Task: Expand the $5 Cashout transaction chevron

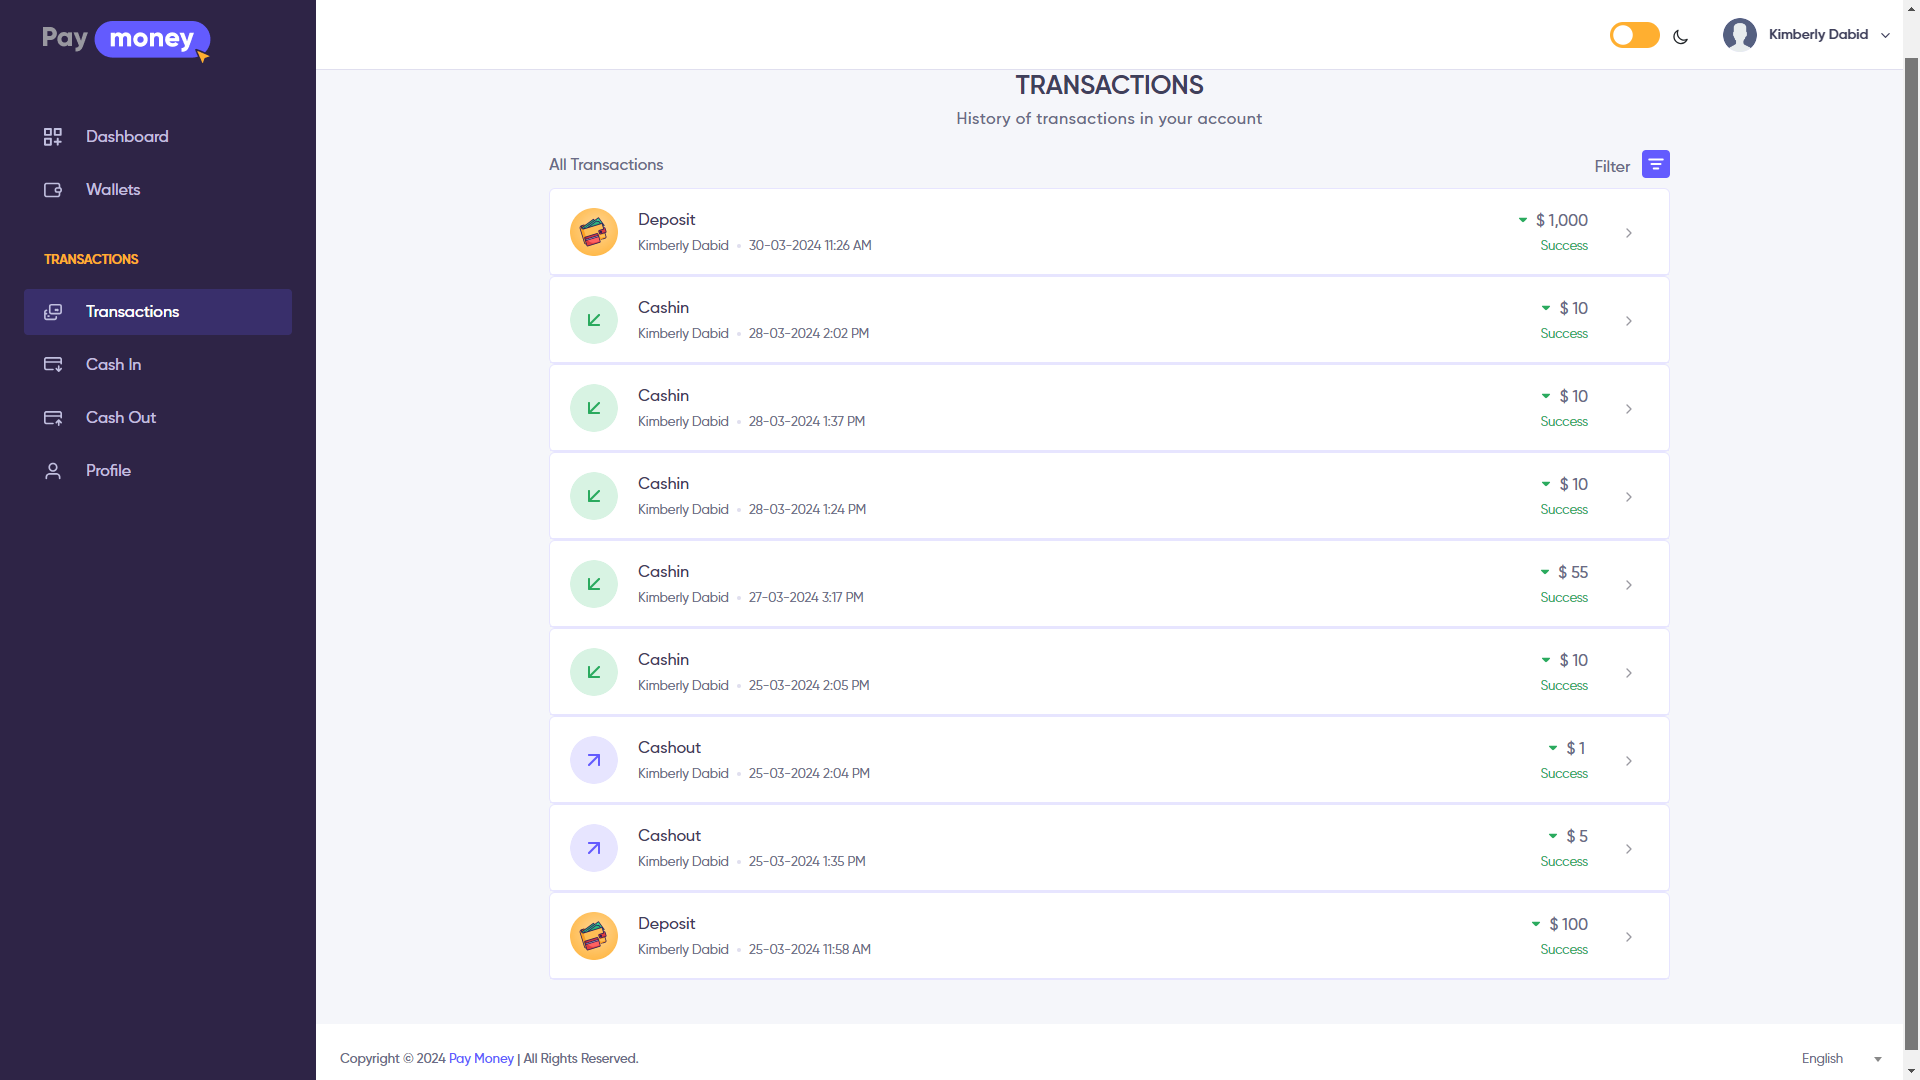Action: [1628, 849]
